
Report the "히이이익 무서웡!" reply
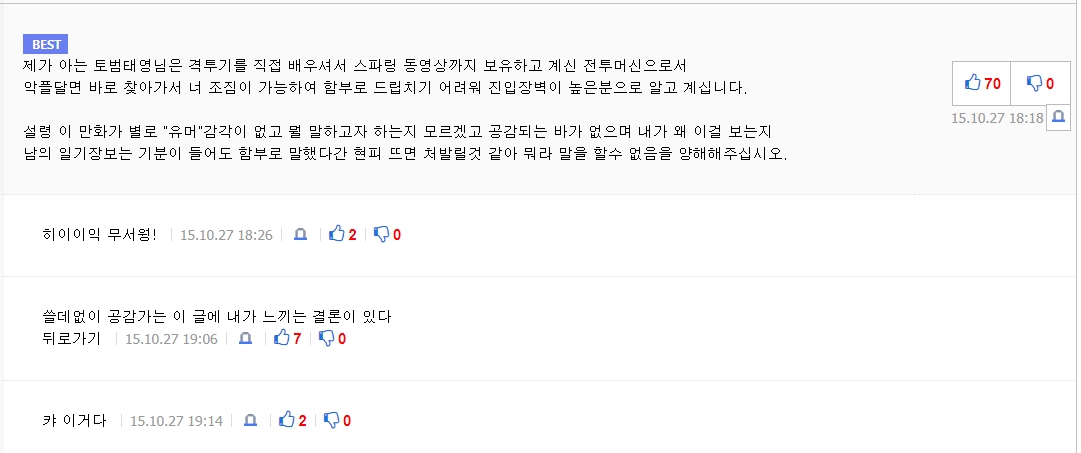pos(299,234)
